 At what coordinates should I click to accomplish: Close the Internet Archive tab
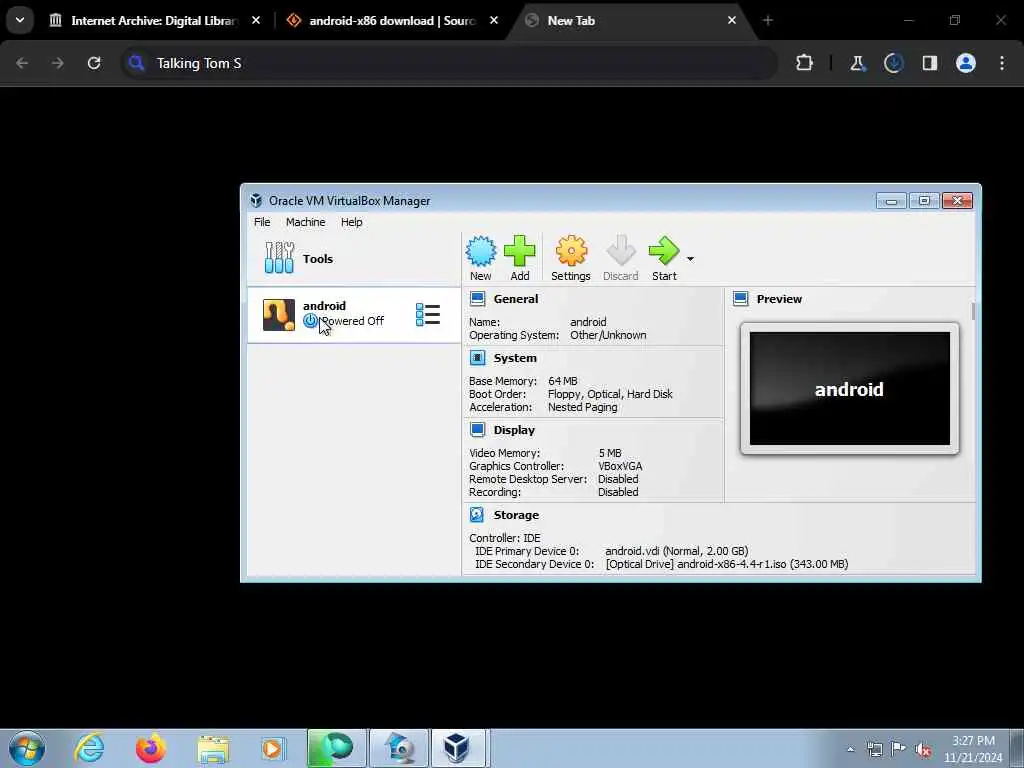(256, 20)
